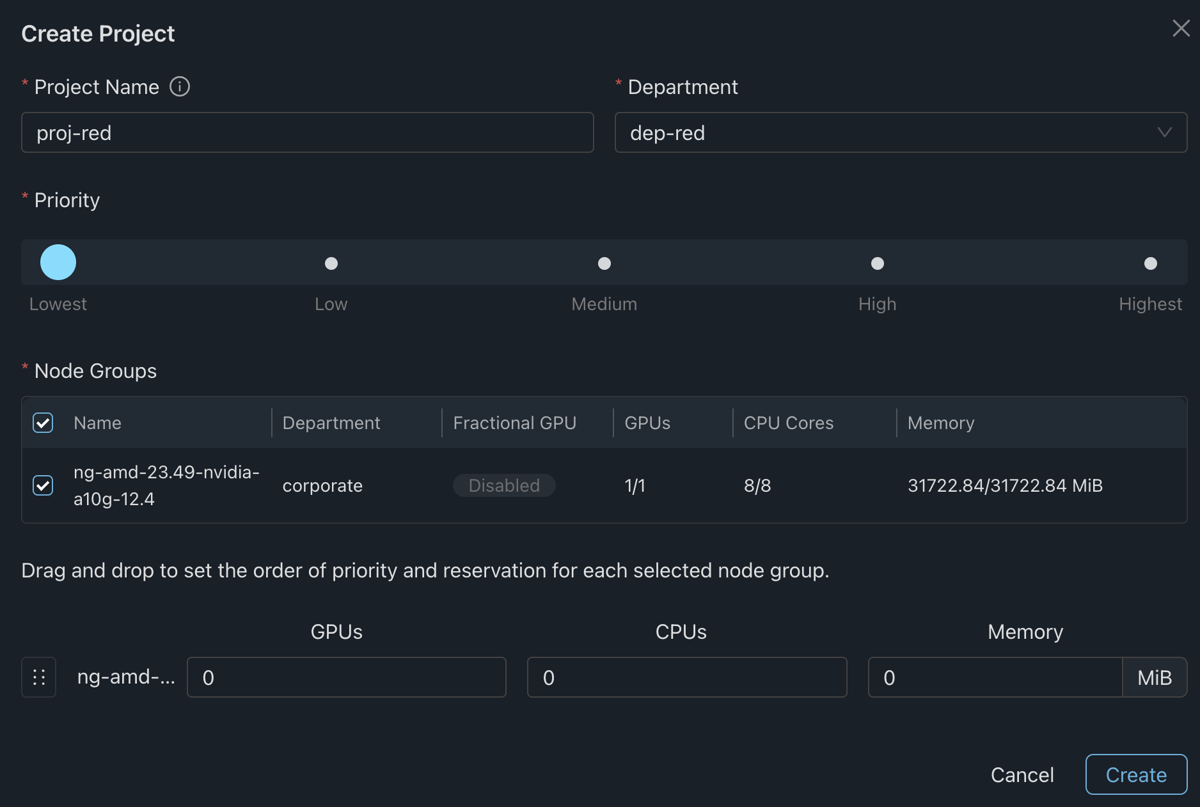Set priority slider to Medium

[x=604, y=263]
